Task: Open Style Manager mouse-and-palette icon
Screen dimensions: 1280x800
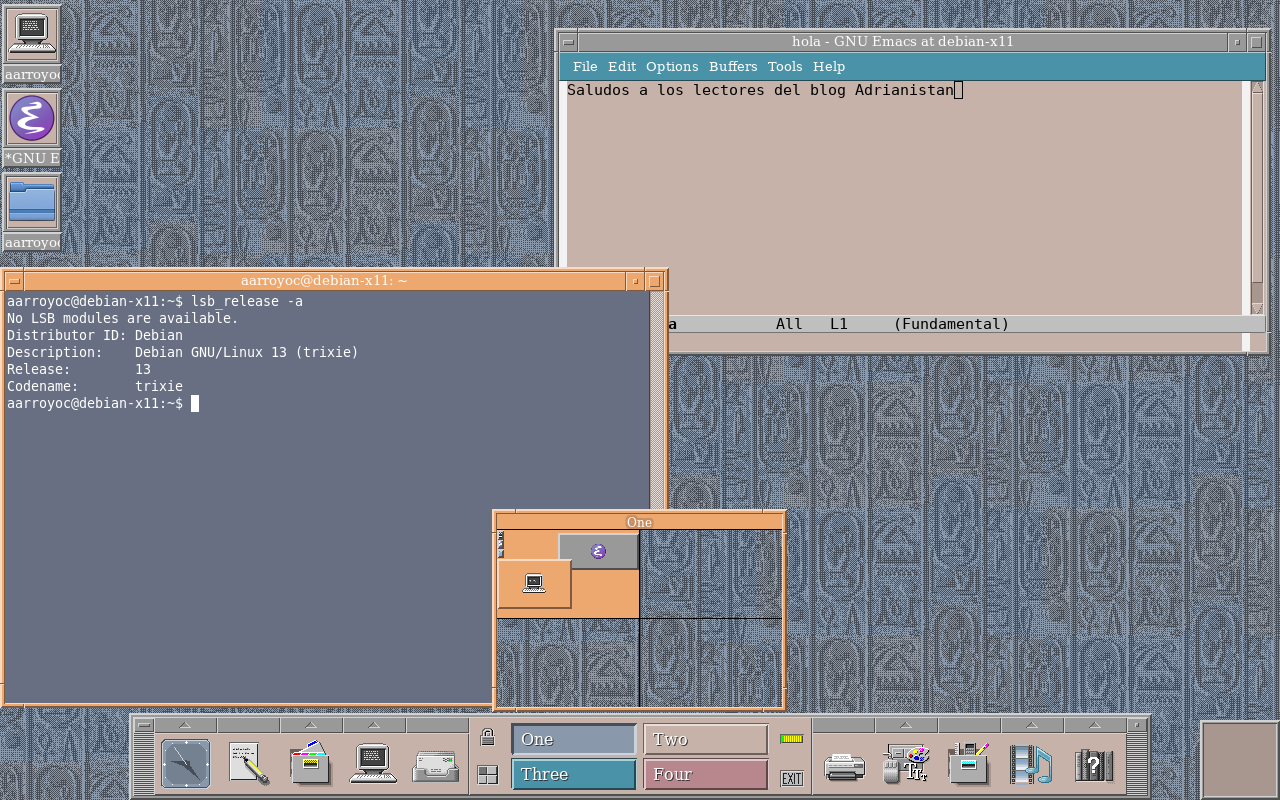Action: tap(906, 764)
